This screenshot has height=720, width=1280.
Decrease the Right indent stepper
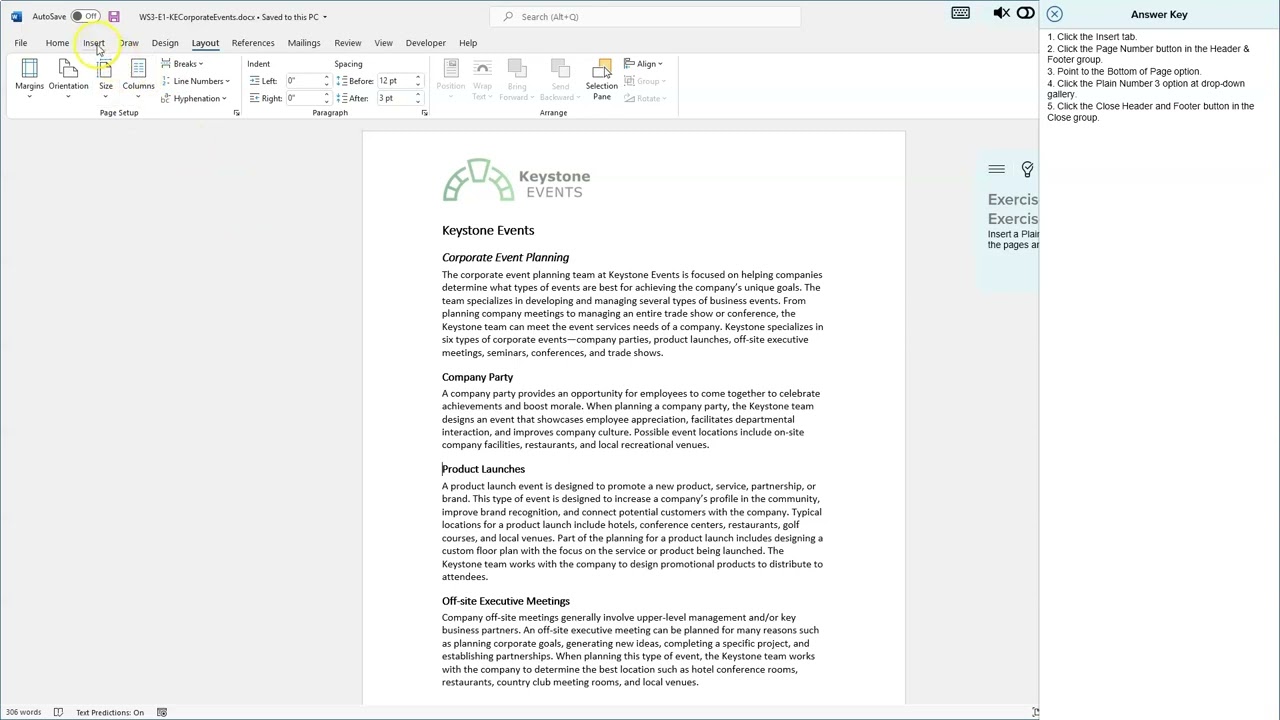coord(326,101)
